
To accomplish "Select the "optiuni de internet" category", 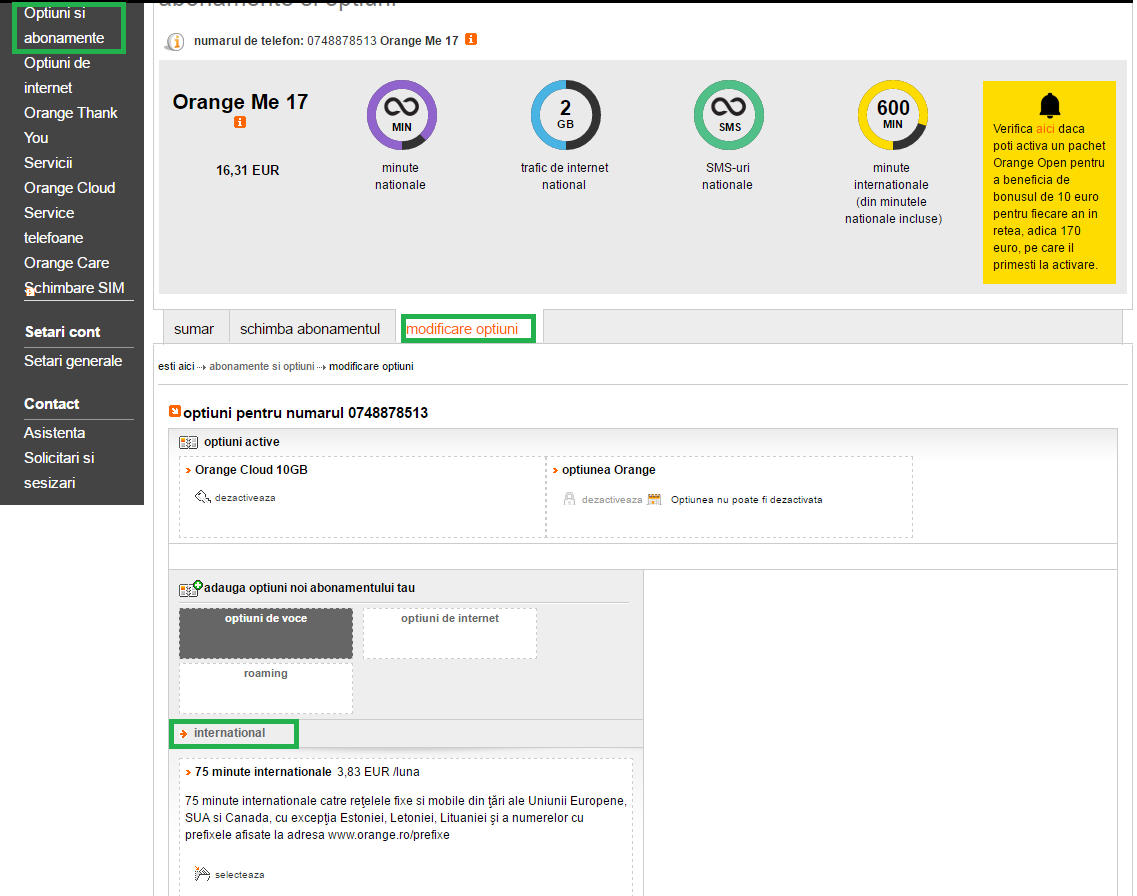I will (x=450, y=633).
